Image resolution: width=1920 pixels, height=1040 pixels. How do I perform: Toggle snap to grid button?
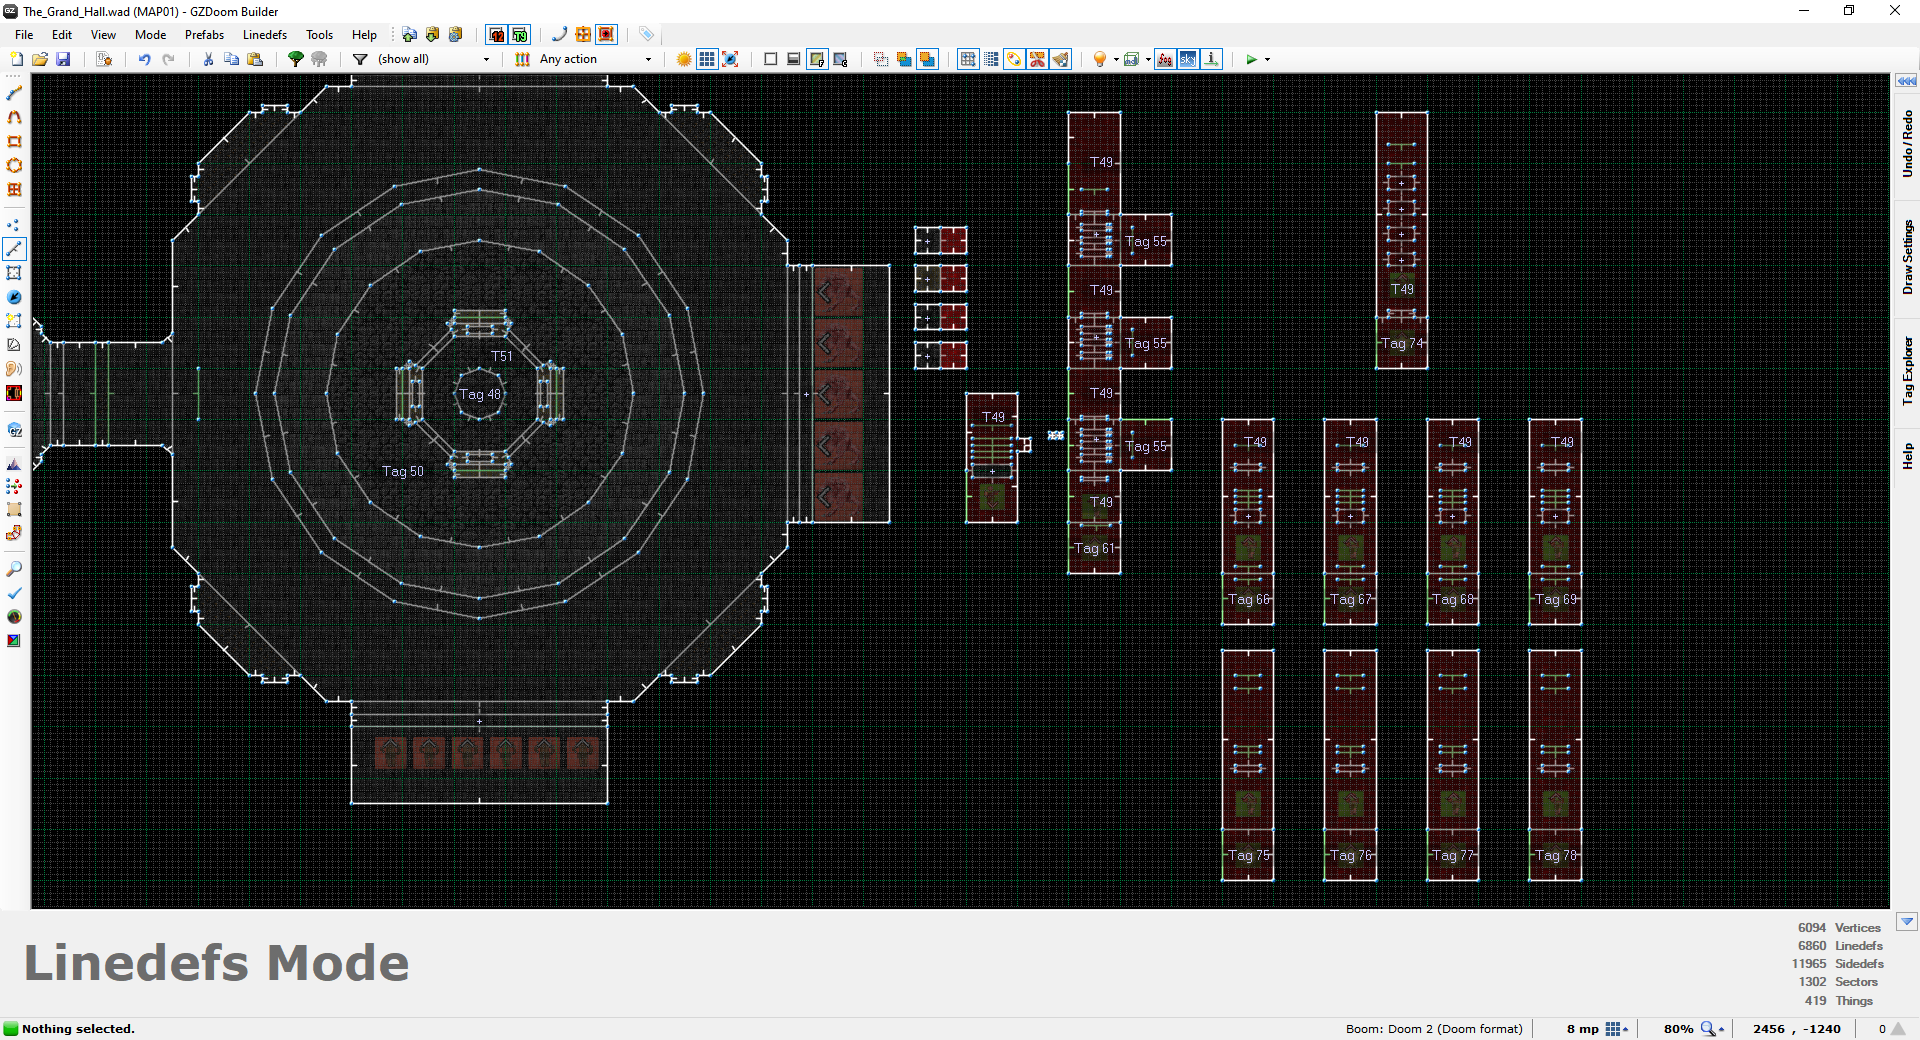(x=968, y=59)
